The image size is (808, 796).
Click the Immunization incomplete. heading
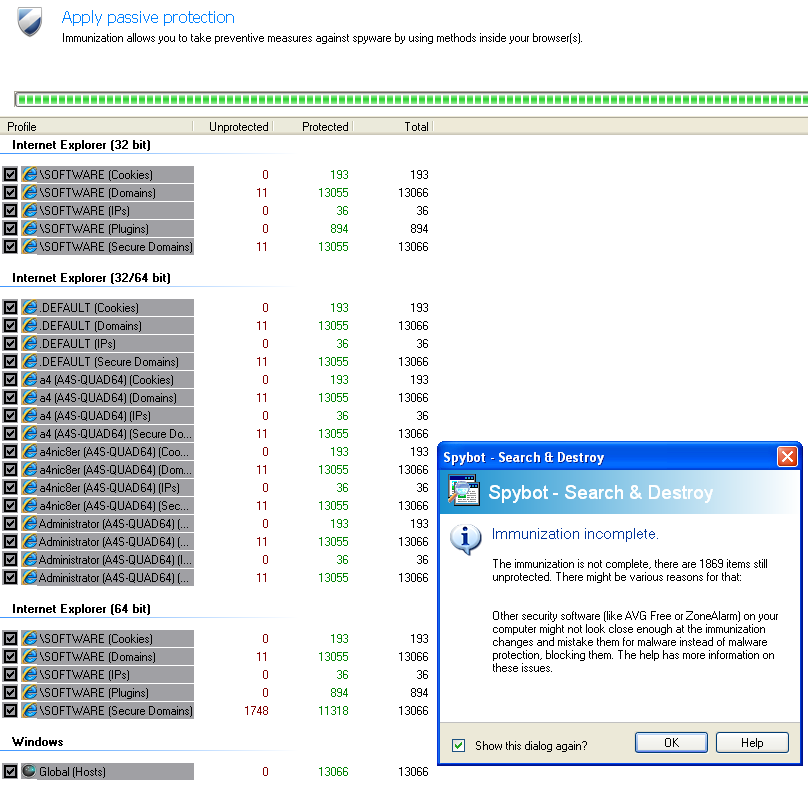point(575,534)
